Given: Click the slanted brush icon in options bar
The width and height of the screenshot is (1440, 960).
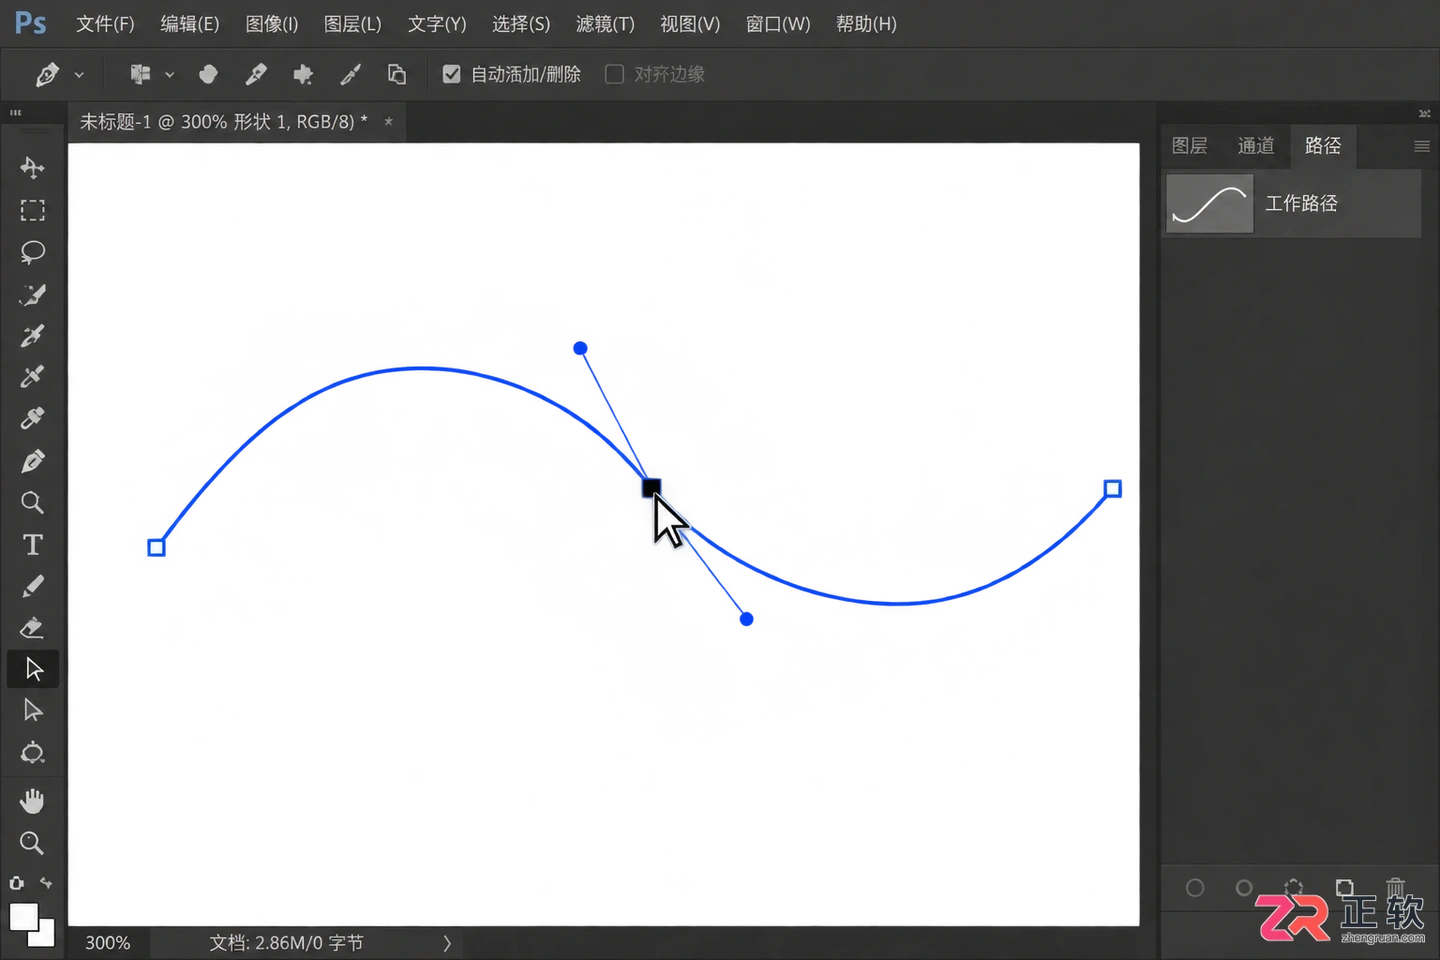Looking at the screenshot, I should click(350, 74).
